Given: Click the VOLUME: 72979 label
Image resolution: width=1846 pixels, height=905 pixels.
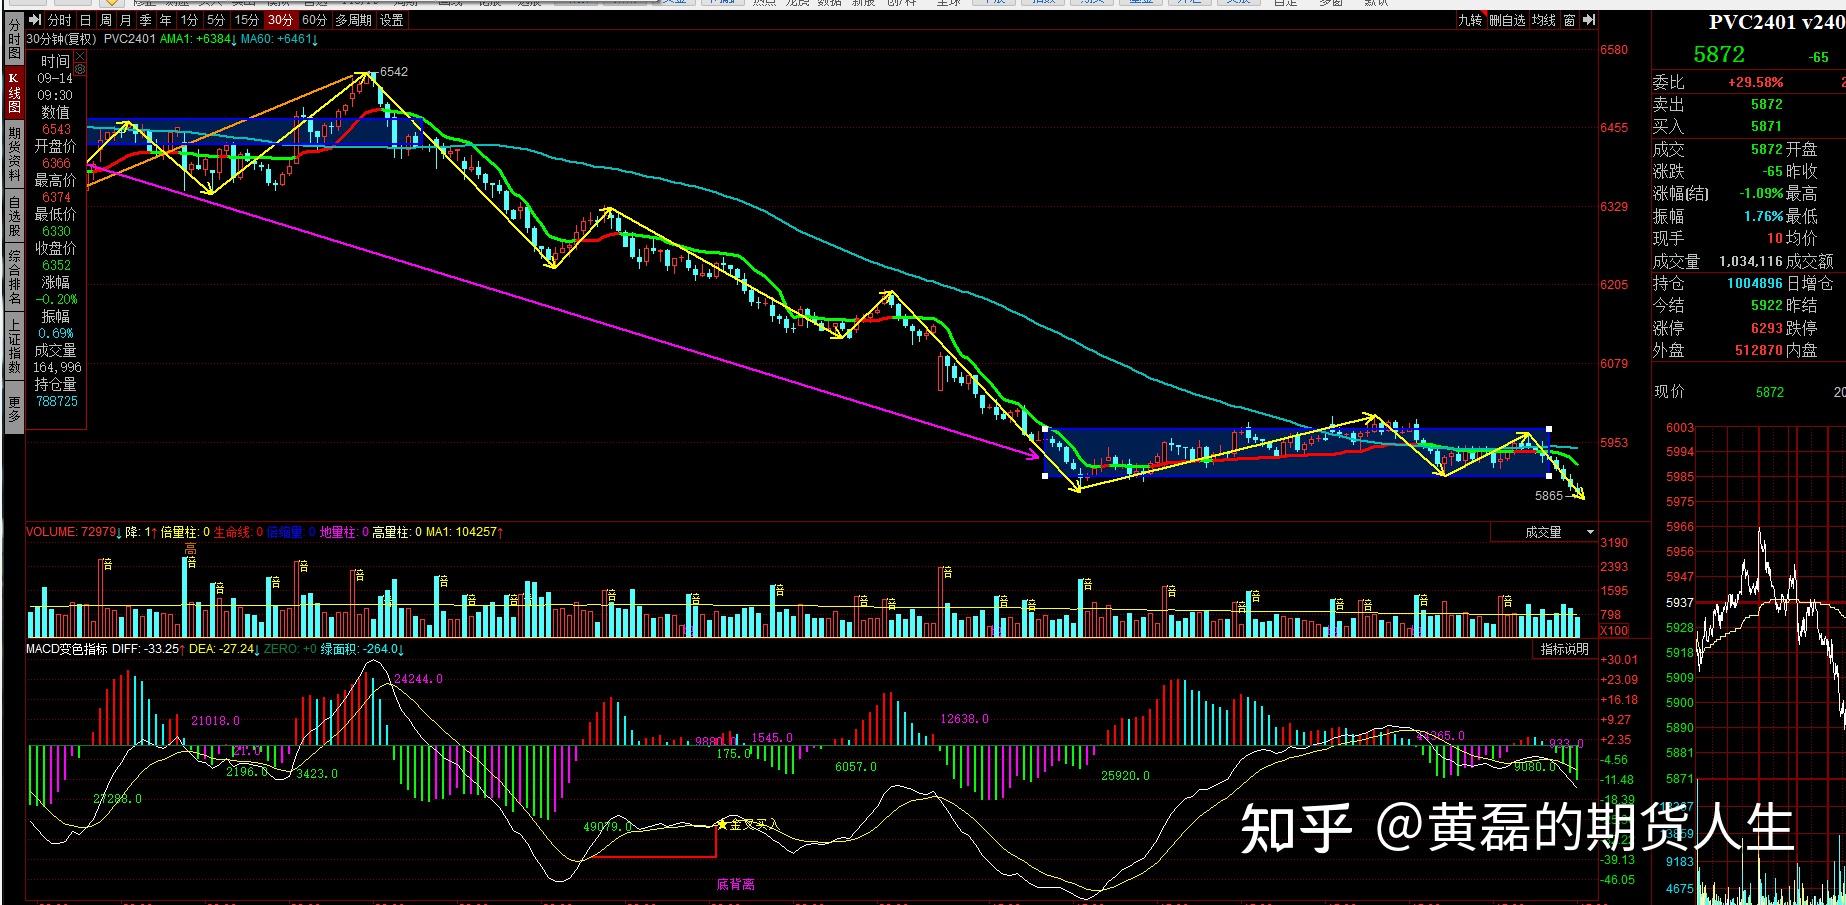Looking at the screenshot, I should pyautogui.click(x=73, y=532).
